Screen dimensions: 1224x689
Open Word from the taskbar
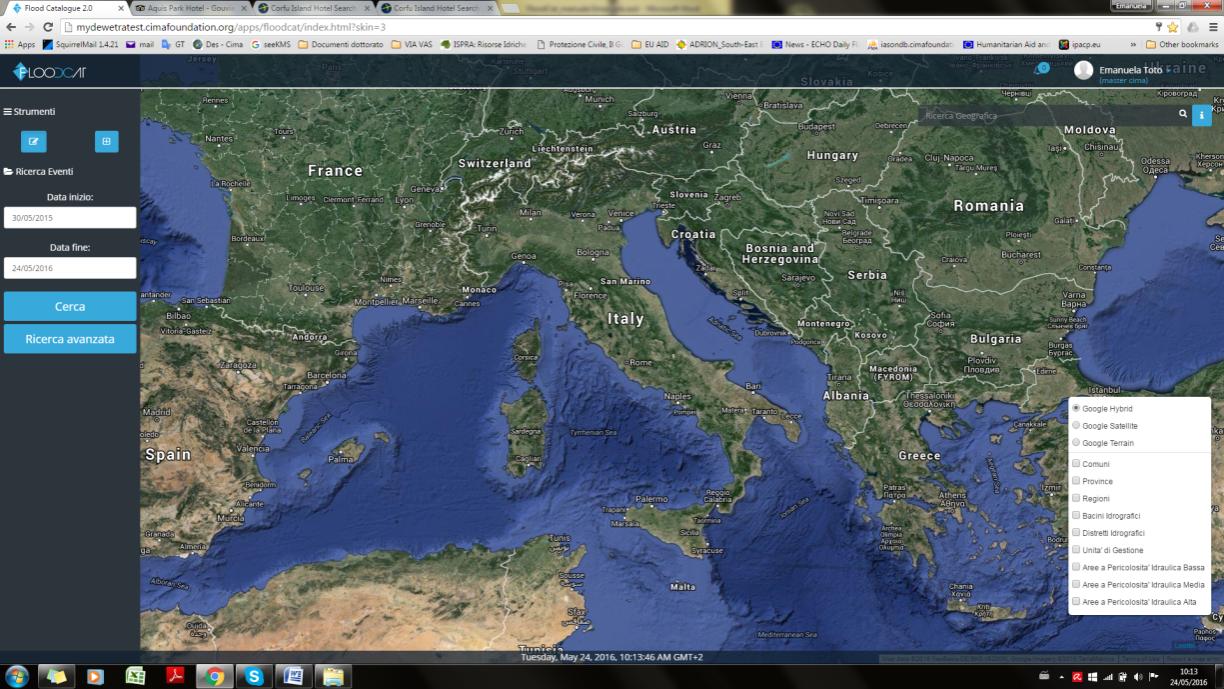pyautogui.click(x=293, y=676)
